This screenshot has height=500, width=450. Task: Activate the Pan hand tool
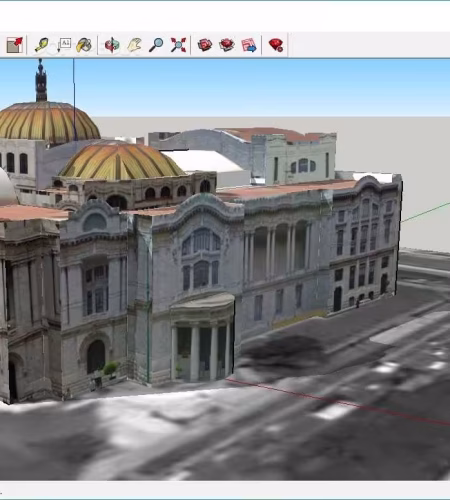click(x=134, y=45)
